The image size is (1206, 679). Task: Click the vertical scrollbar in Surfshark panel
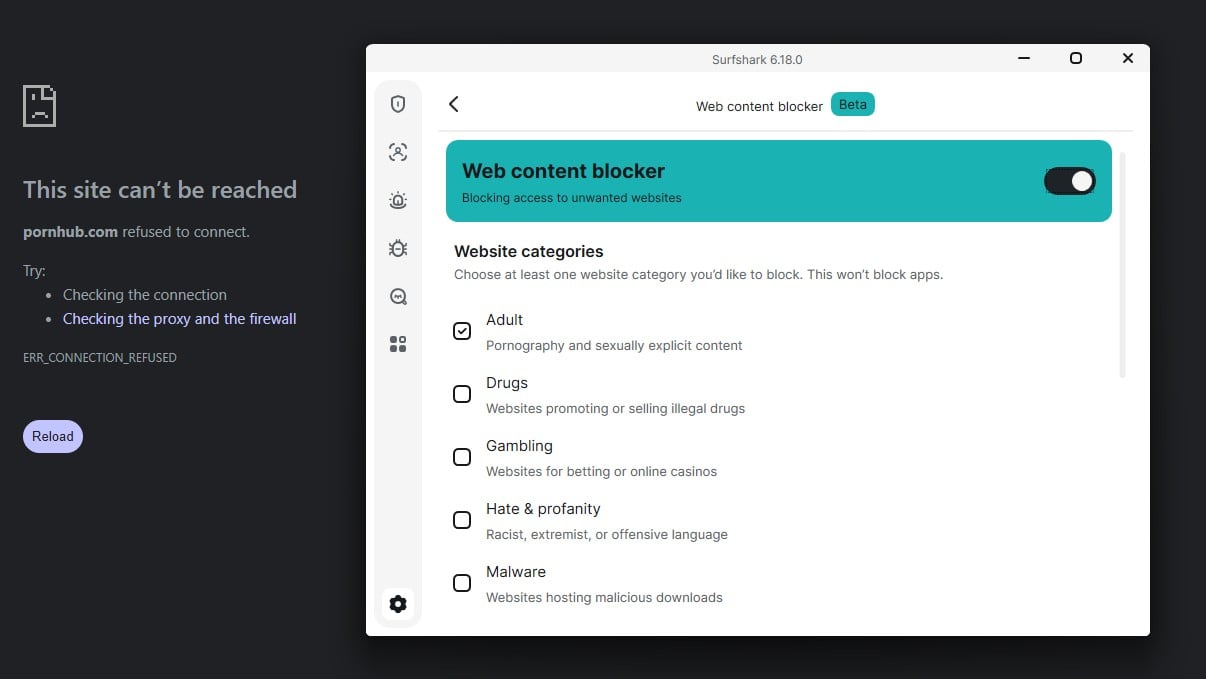coord(1122,265)
